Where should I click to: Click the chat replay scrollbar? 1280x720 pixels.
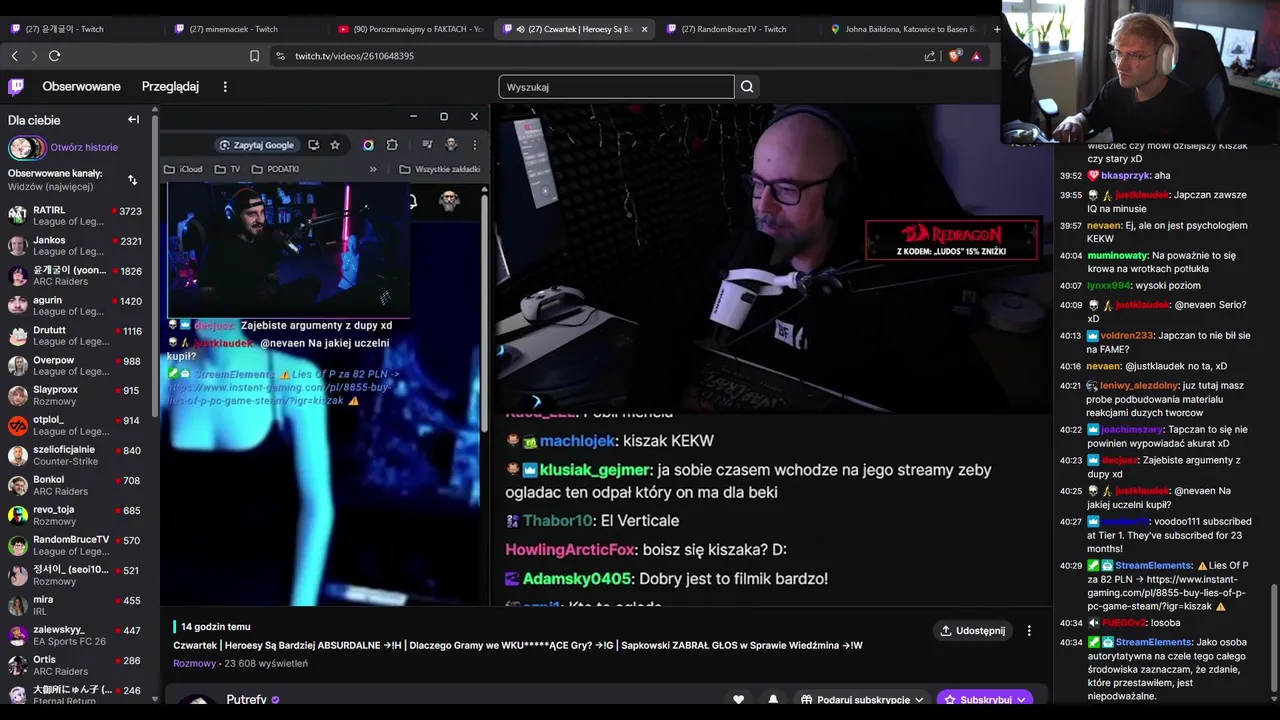[x=1274, y=640]
